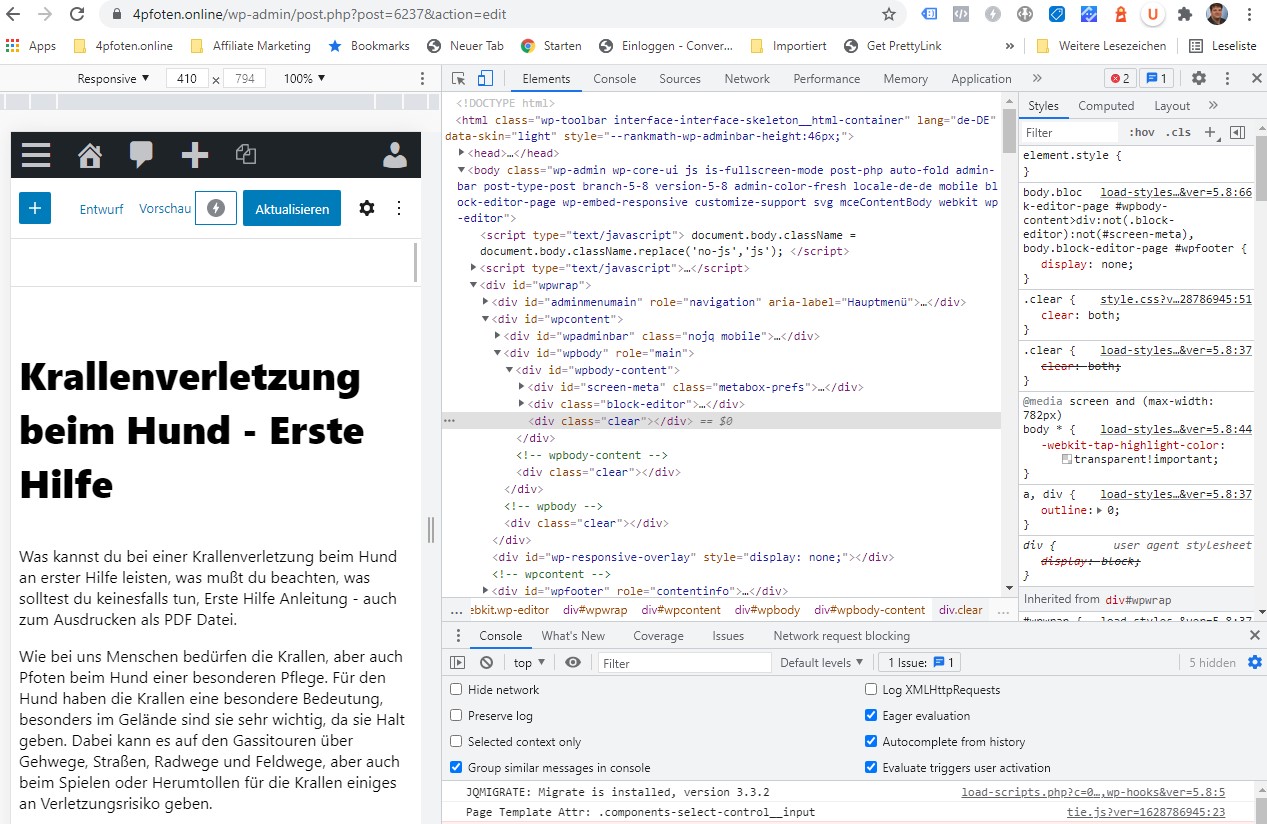Toggle the transparent color swatch in Styles
Viewport: 1267px width, 824px height.
click(x=1067, y=459)
